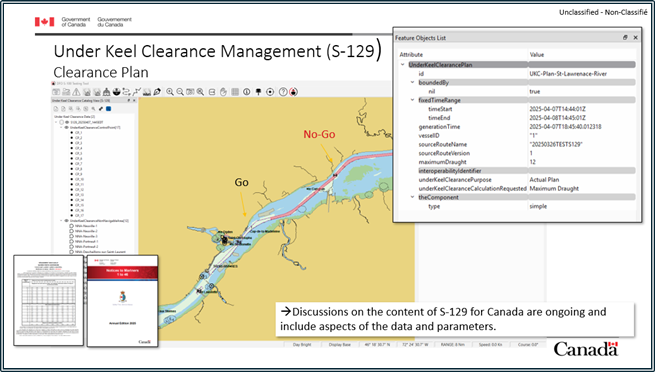This screenshot has height=372, width=655.
Task: Float the Under Keel Clearance Catalog View panel
Action: point(129,100)
